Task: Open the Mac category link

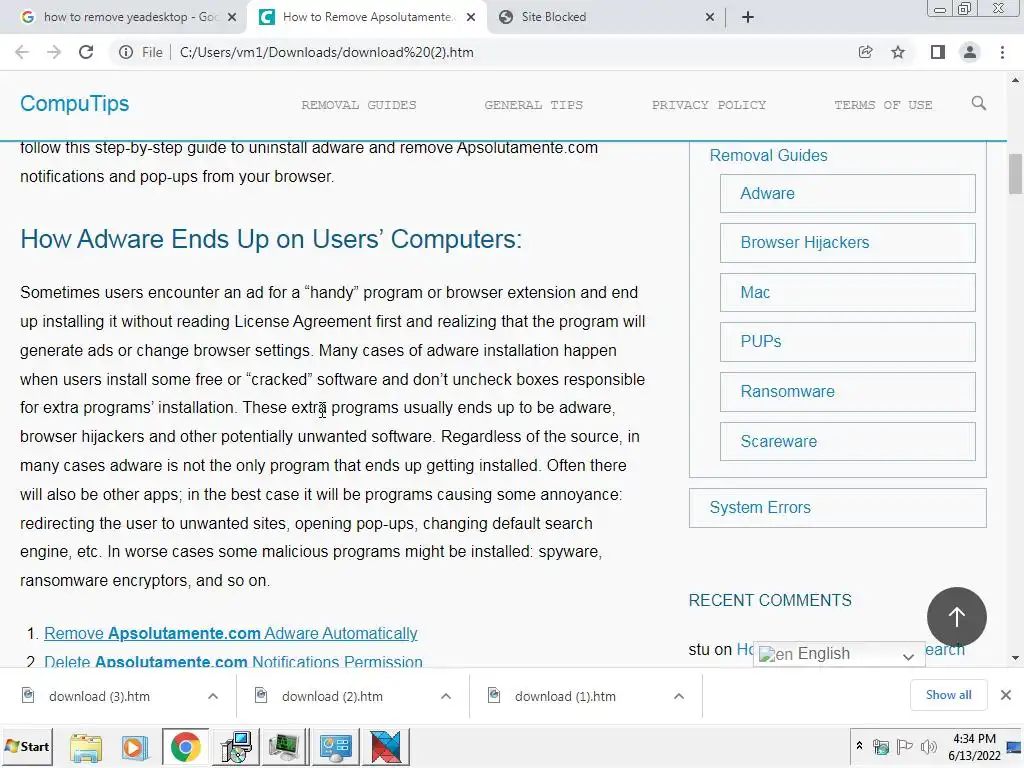Action: pyautogui.click(x=848, y=292)
